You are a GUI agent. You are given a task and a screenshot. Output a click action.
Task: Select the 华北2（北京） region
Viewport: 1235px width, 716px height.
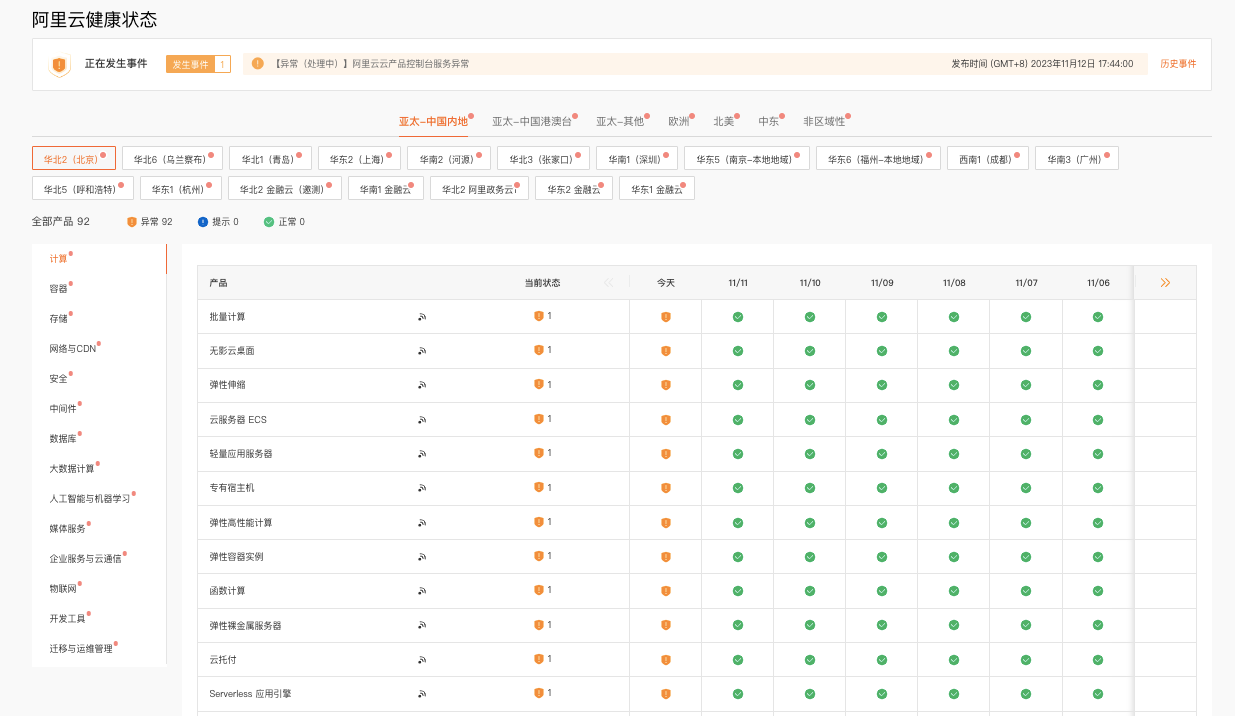[x=74, y=159]
